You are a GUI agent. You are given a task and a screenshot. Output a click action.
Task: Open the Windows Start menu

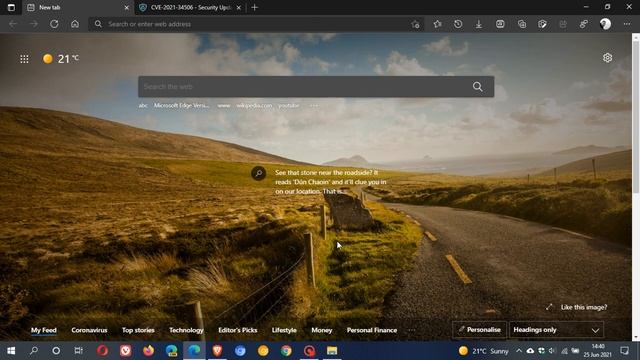point(11,351)
